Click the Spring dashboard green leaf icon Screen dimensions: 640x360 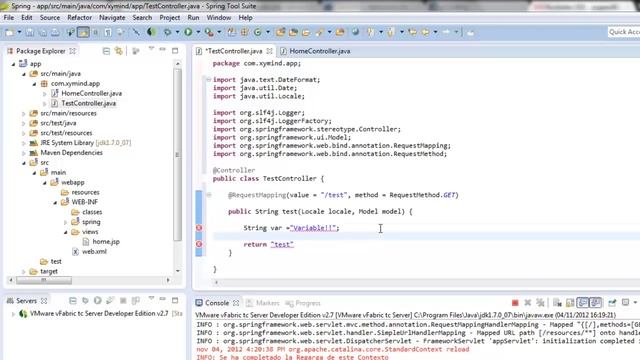click(x=151, y=32)
